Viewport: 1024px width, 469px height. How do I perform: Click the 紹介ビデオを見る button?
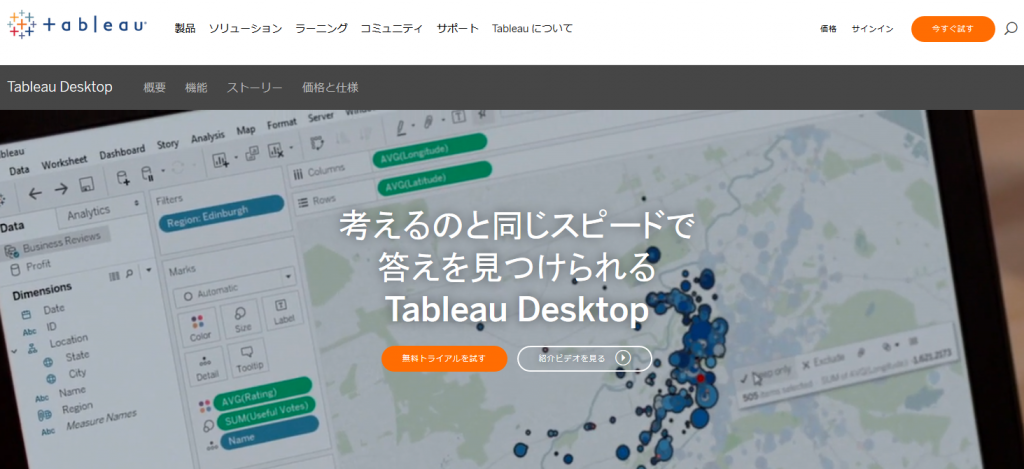click(584, 359)
